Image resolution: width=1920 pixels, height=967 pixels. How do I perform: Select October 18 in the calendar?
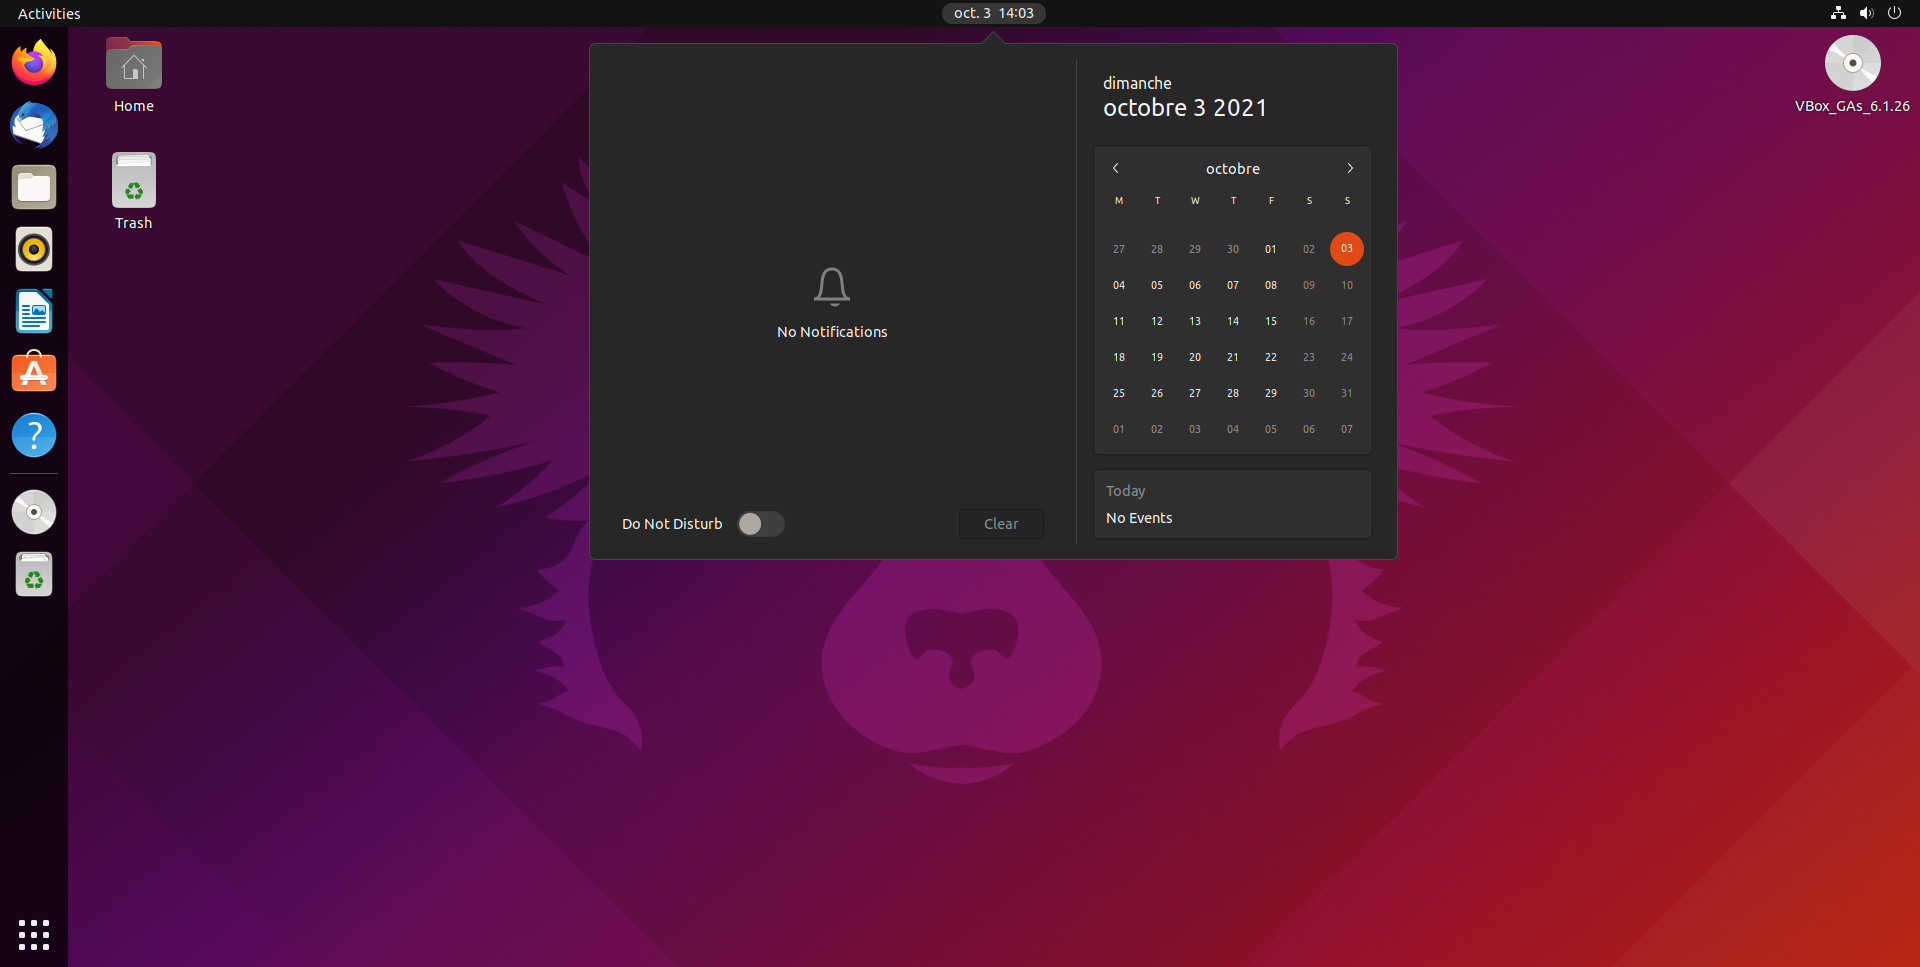1119,357
